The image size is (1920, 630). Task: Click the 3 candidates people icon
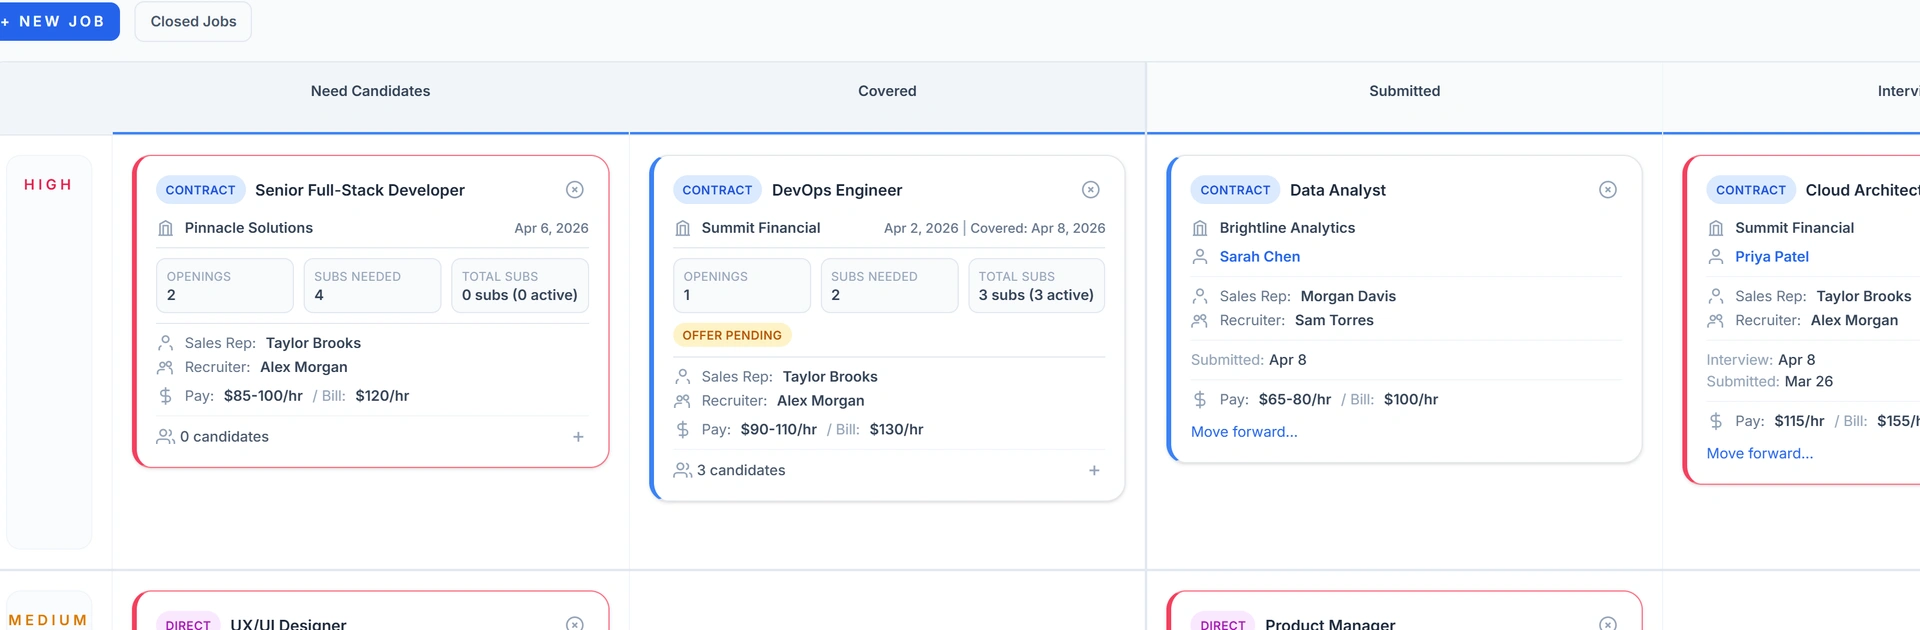683,470
